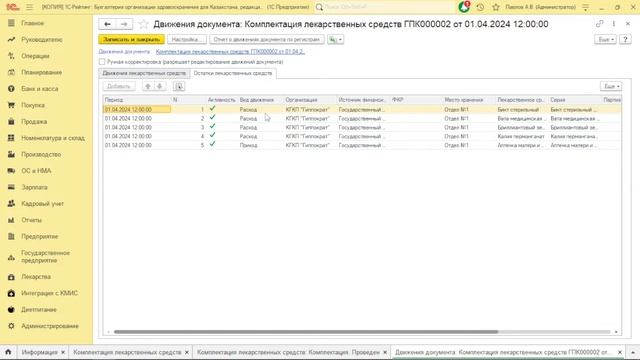Open Кадровый учет section
This screenshot has height=360, width=640.
(x=42, y=203)
